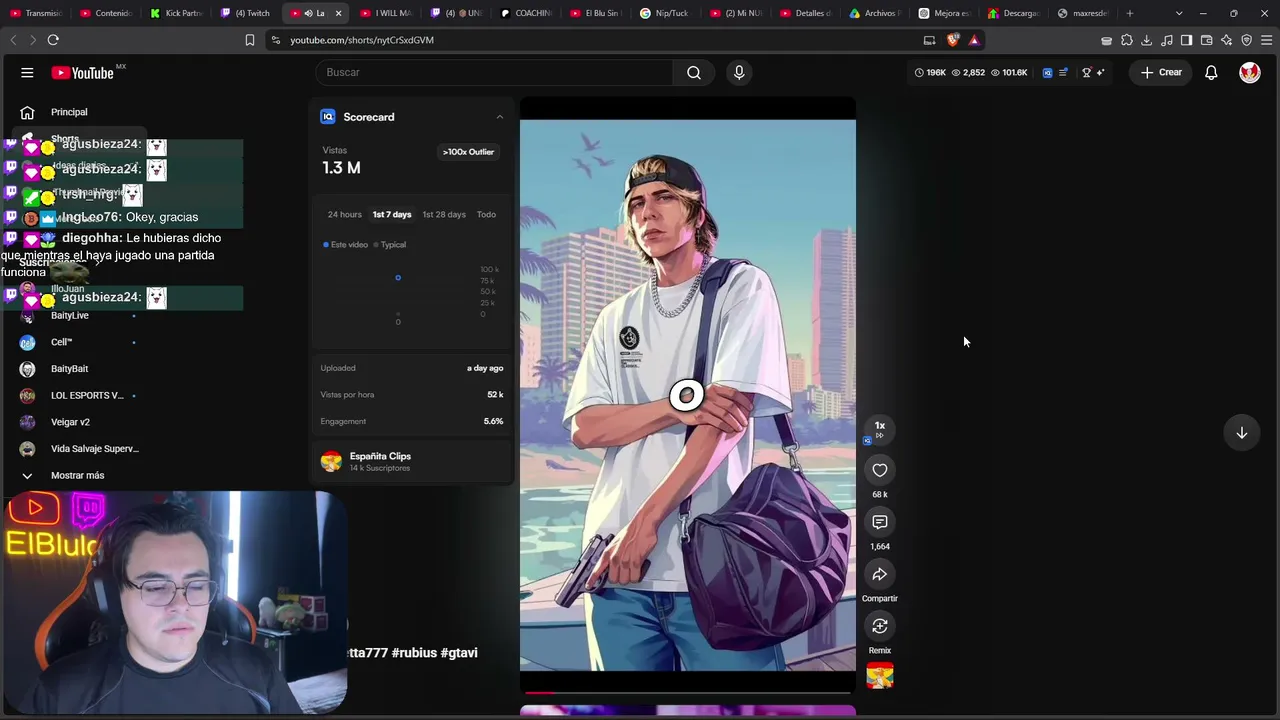Viewport: 1280px width, 720px height.
Task: Switch to the COACHING browser tab
Action: click(x=526, y=13)
